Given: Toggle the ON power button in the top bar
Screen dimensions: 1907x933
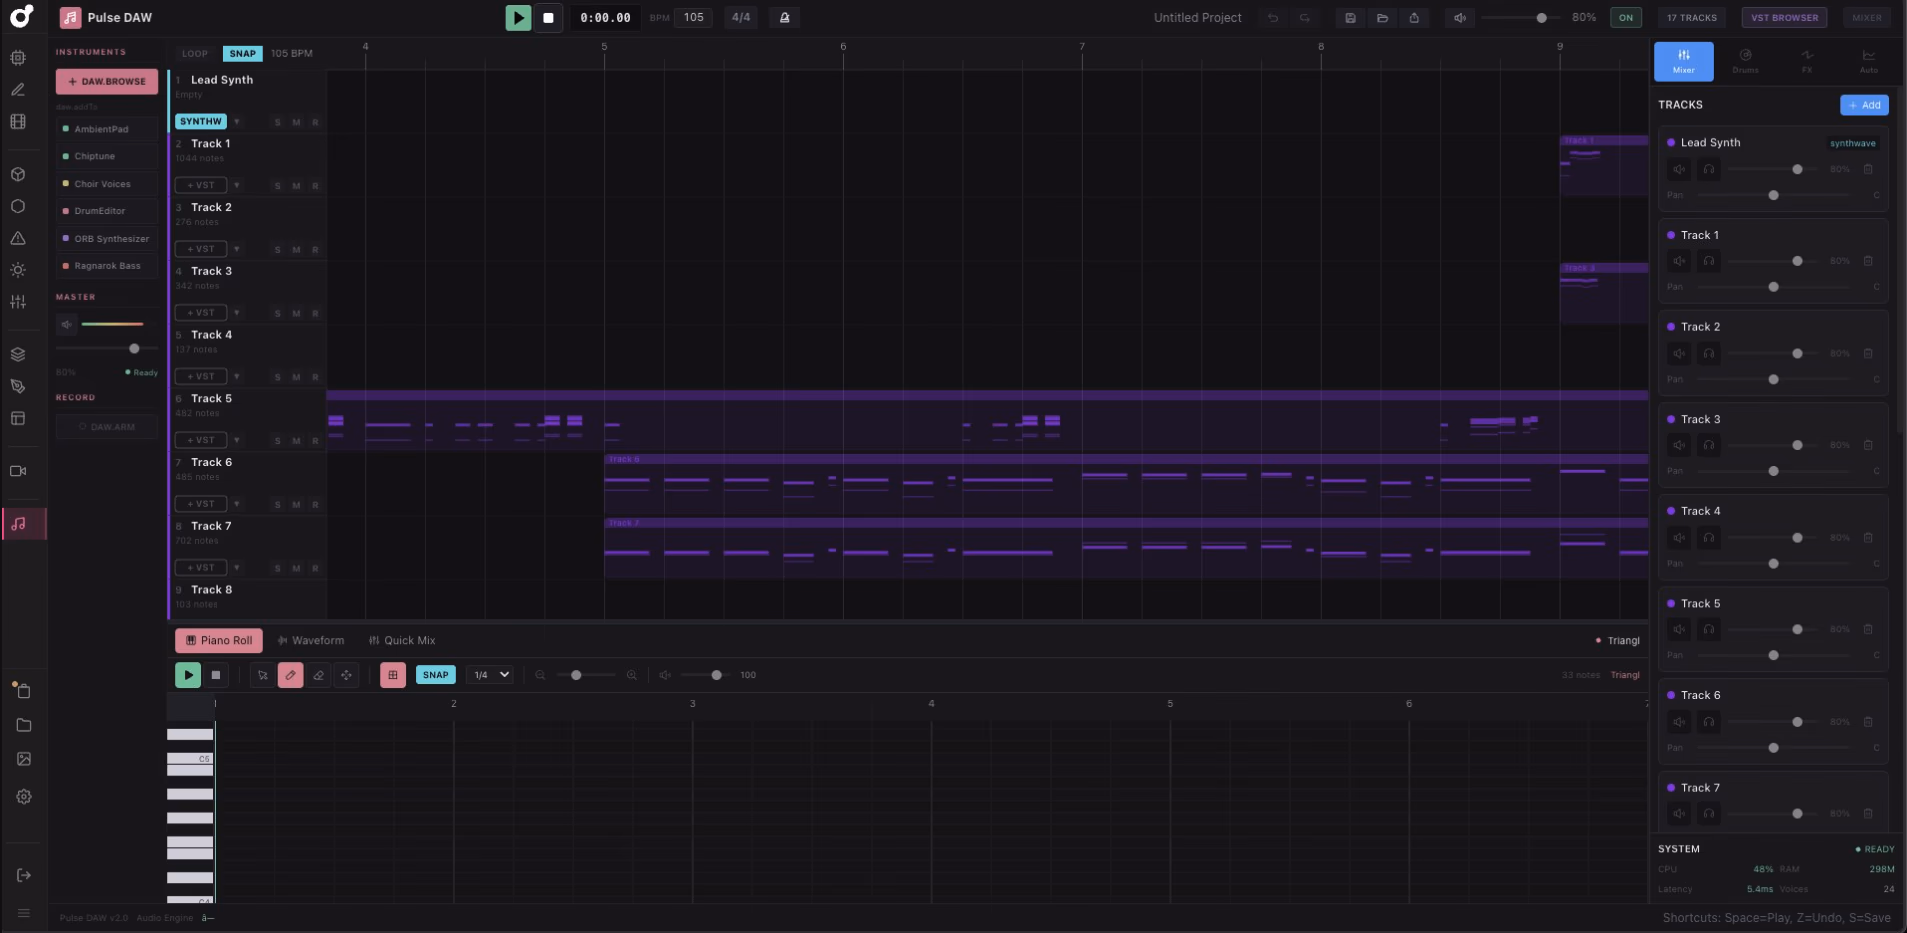Looking at the screenshot, I should tap(1626, 17).
